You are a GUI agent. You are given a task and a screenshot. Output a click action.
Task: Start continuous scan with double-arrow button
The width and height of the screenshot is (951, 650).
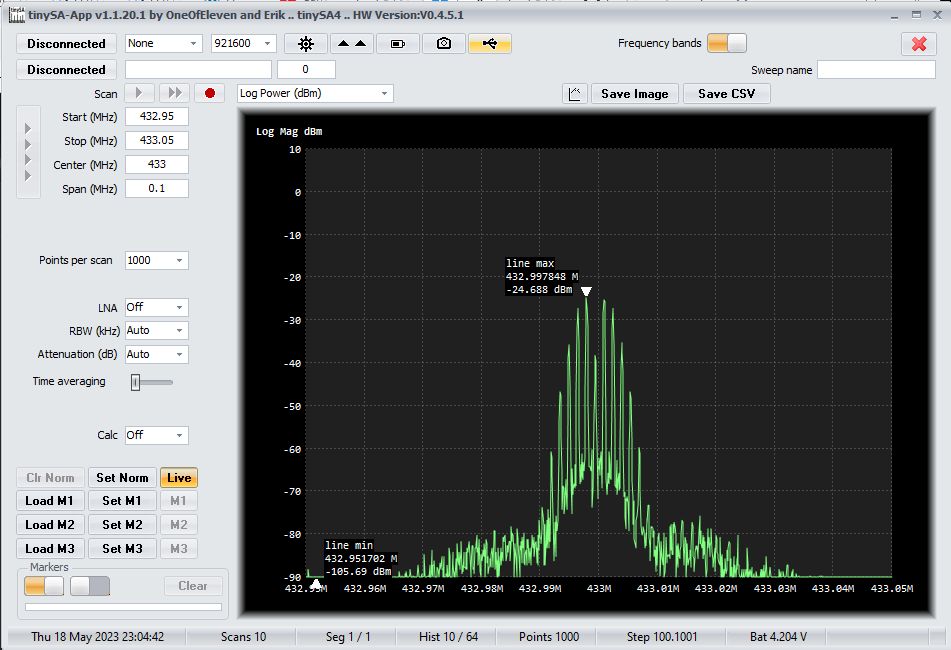(175, 93)
